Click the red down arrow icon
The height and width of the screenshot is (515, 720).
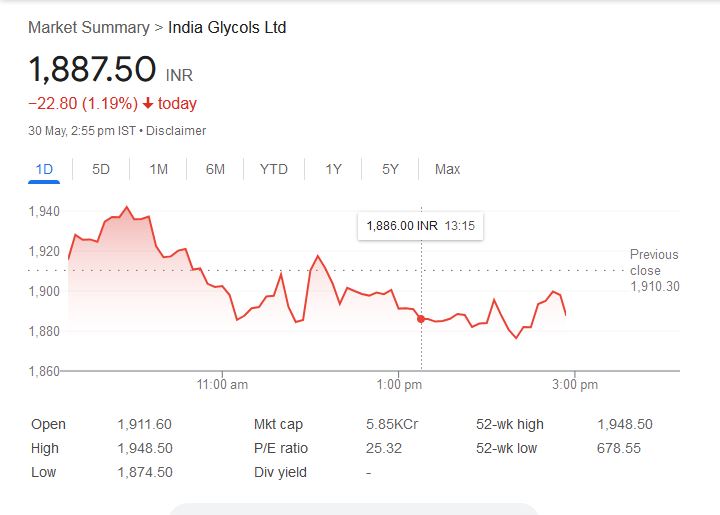(148, 104)
